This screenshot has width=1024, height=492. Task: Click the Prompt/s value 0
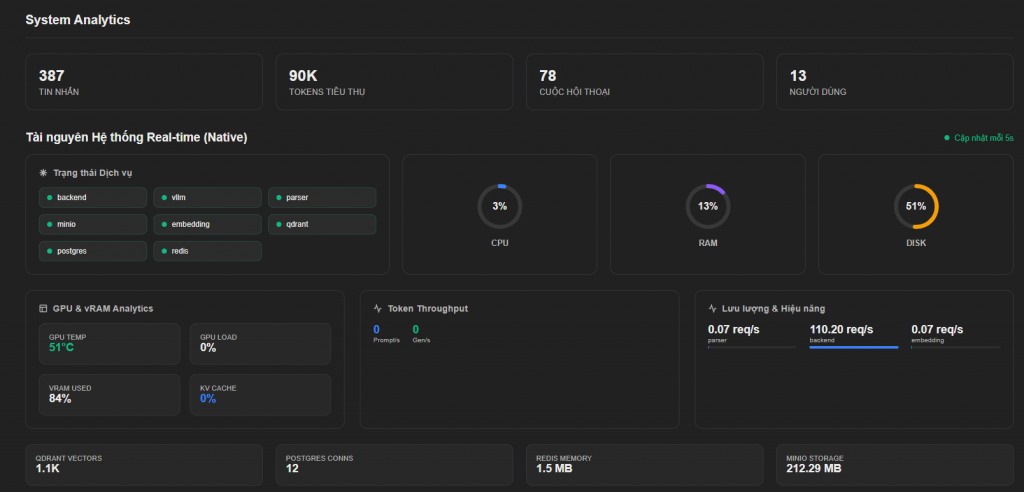point(376,329)
